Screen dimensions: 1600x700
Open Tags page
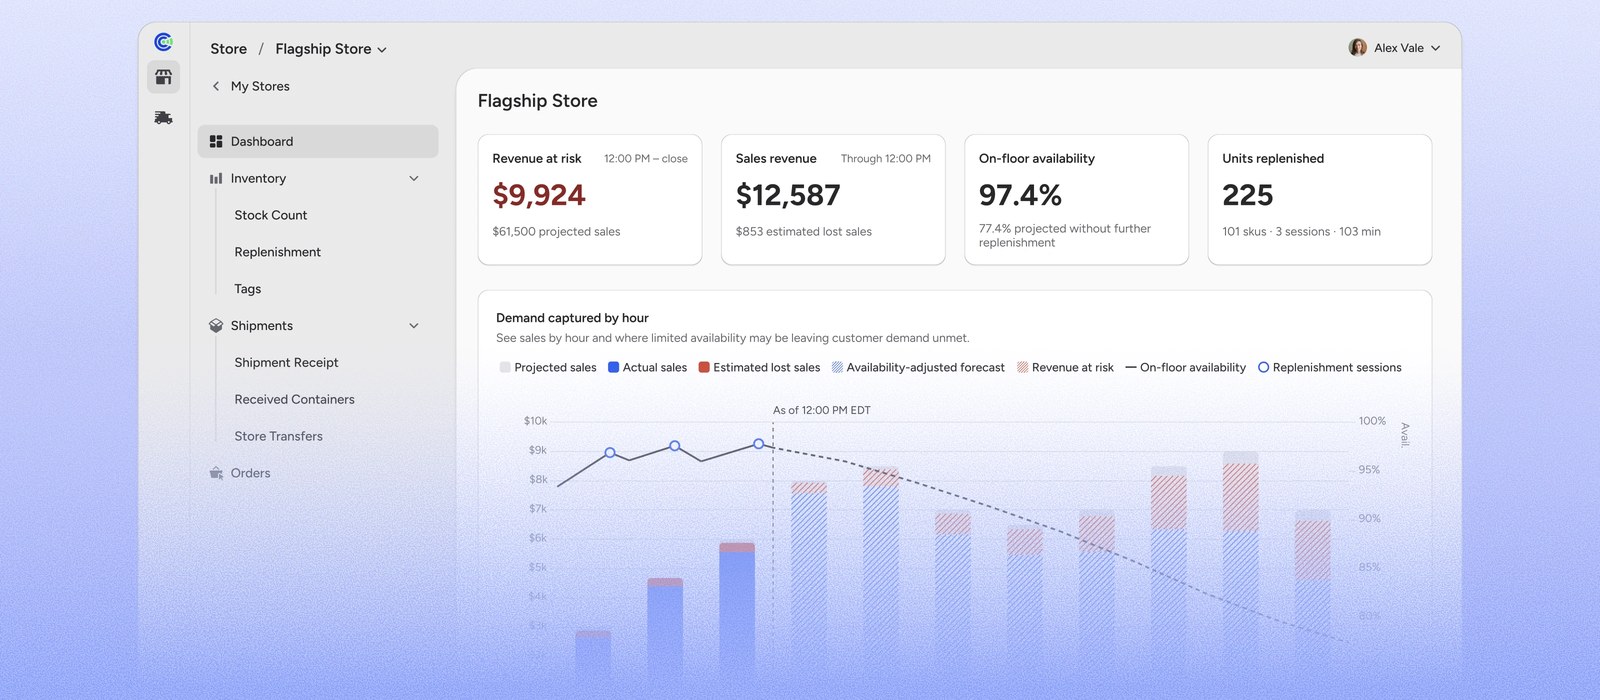click(x=248, y=289)
